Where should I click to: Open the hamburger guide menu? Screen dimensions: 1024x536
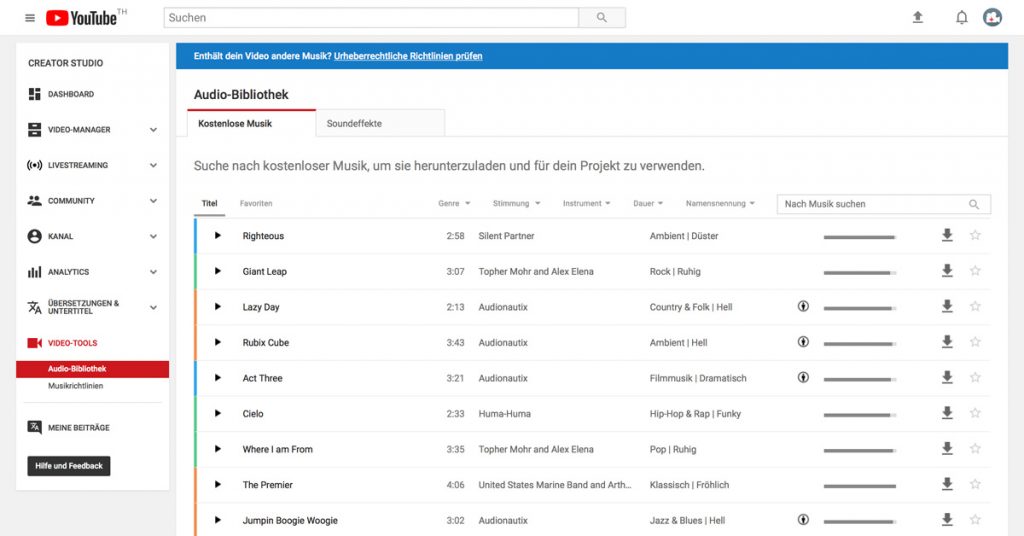[30, 18]
